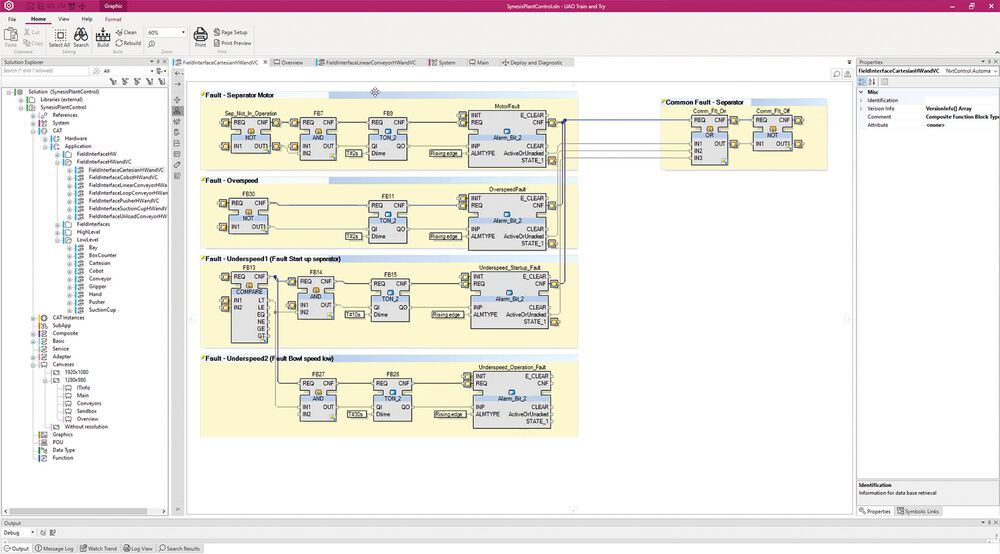Screen dimensions: 1000x554
Task: Switch to the View ribbon tab
Action: [x=64, y=19]
